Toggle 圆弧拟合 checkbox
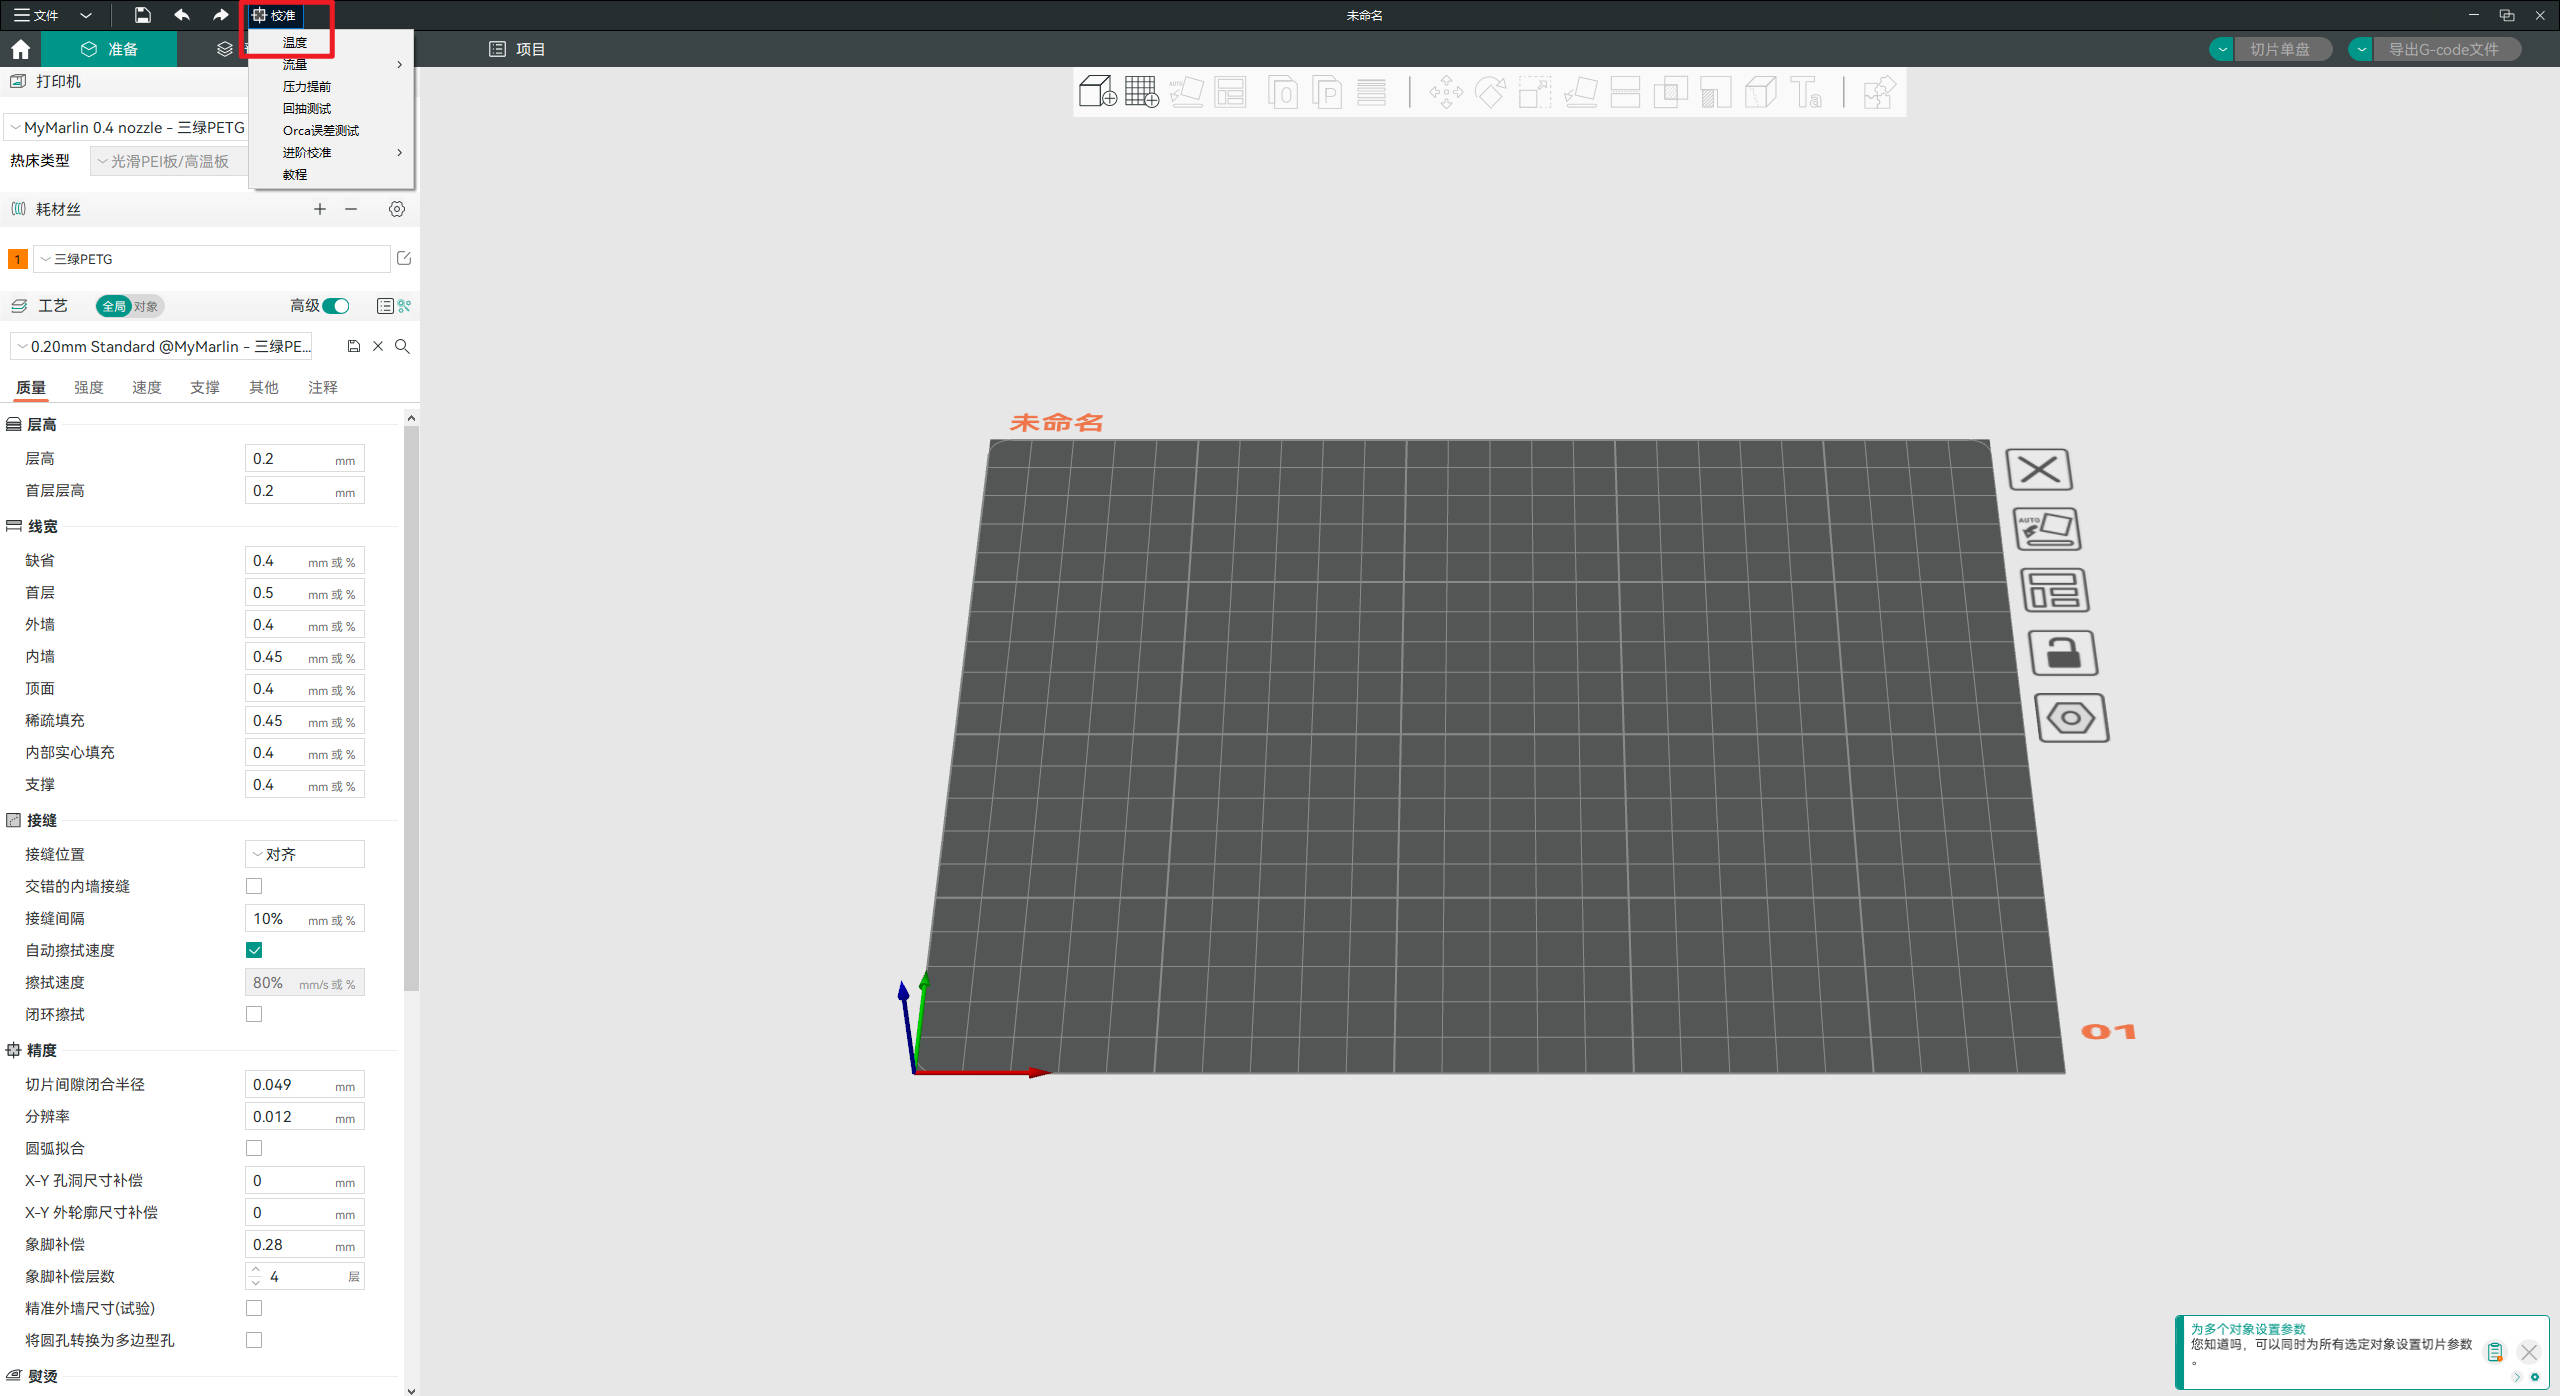The width and height of the screenshot is (2560, 1396). (x=254, y=1148)
